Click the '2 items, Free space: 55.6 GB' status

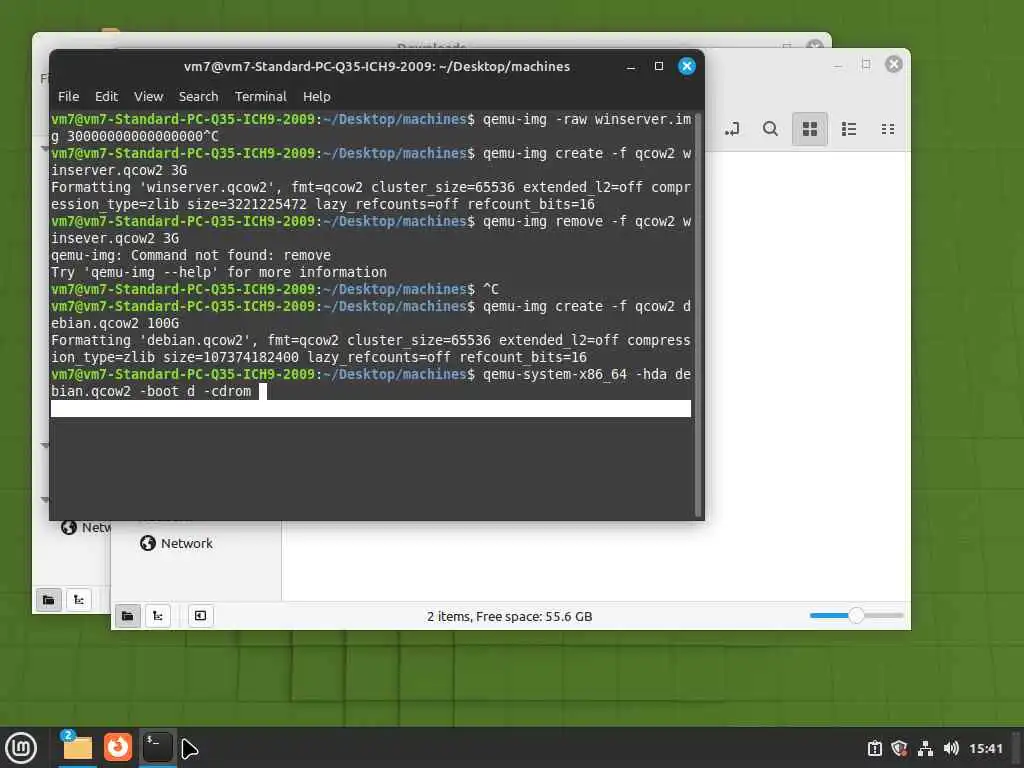pos(509,616)
